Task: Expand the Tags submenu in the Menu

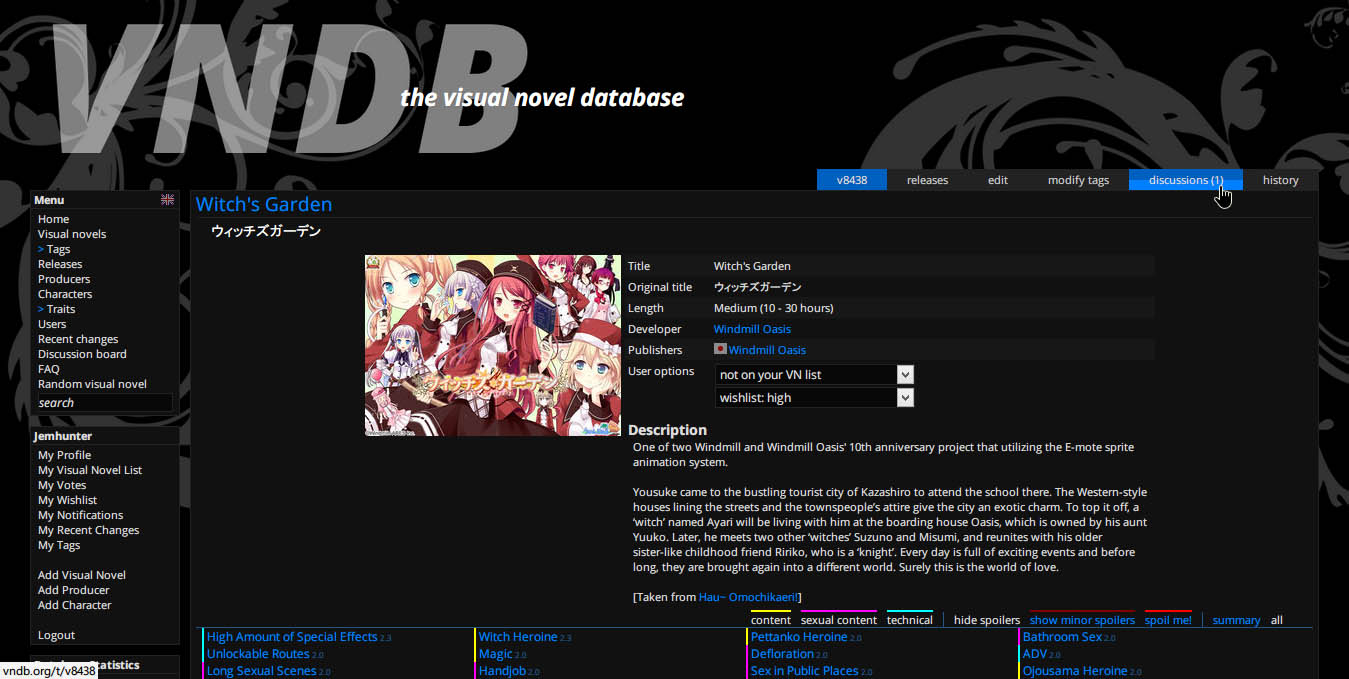Action: pos(57,248)
